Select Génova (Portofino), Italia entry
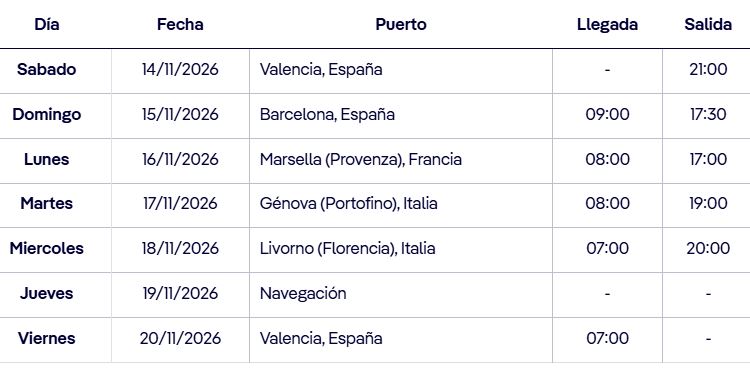 (348, 203)
